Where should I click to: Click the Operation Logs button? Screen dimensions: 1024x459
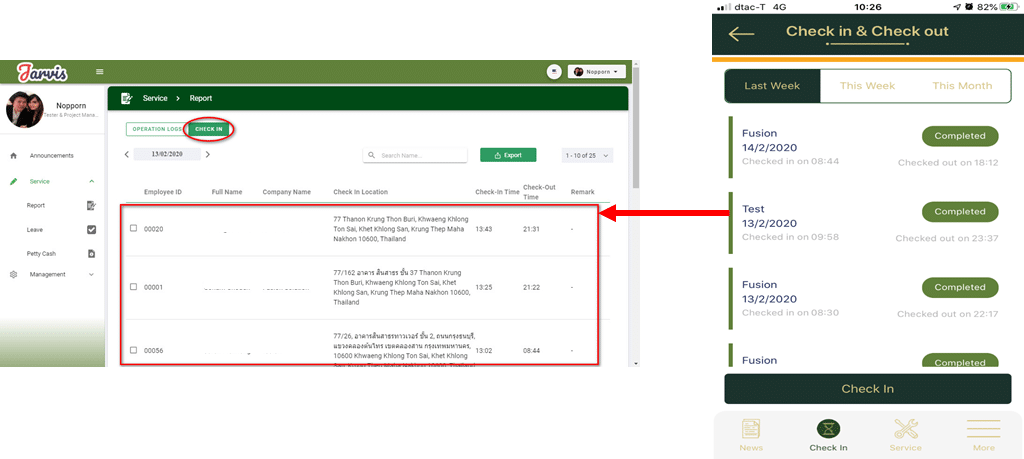pos(156,129)
